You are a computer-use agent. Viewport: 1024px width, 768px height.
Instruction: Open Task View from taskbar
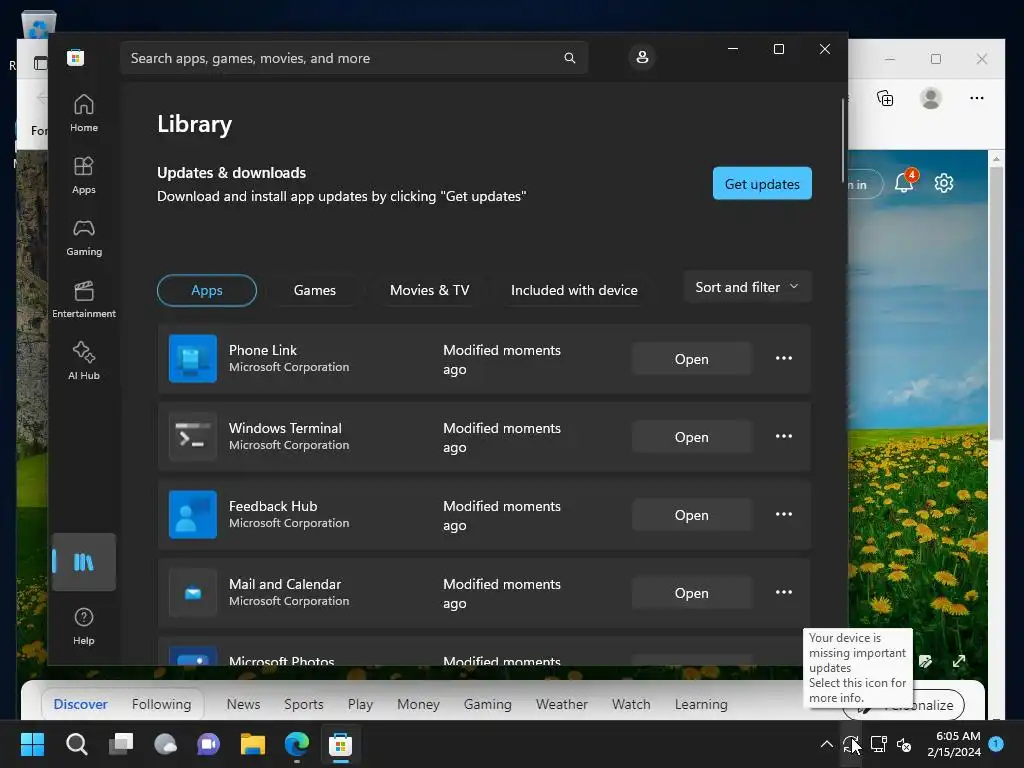tap(121, 744)
